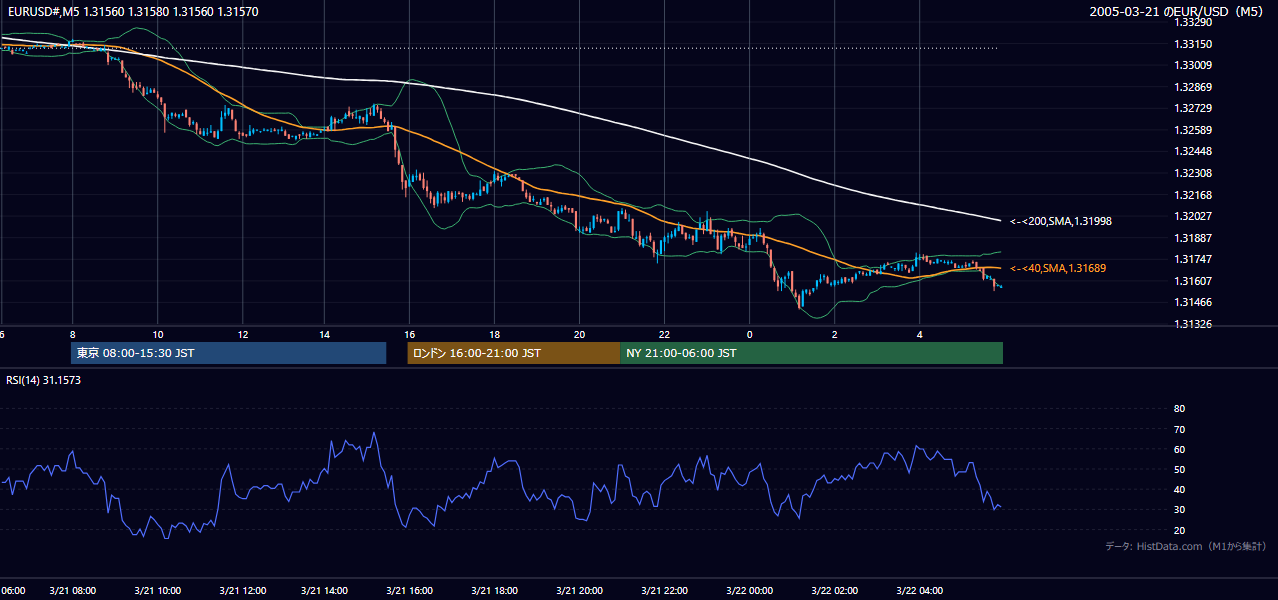The image size is (1278, 600).
Task: Click hour label 18 under price chart
Action: click(494, 334)
